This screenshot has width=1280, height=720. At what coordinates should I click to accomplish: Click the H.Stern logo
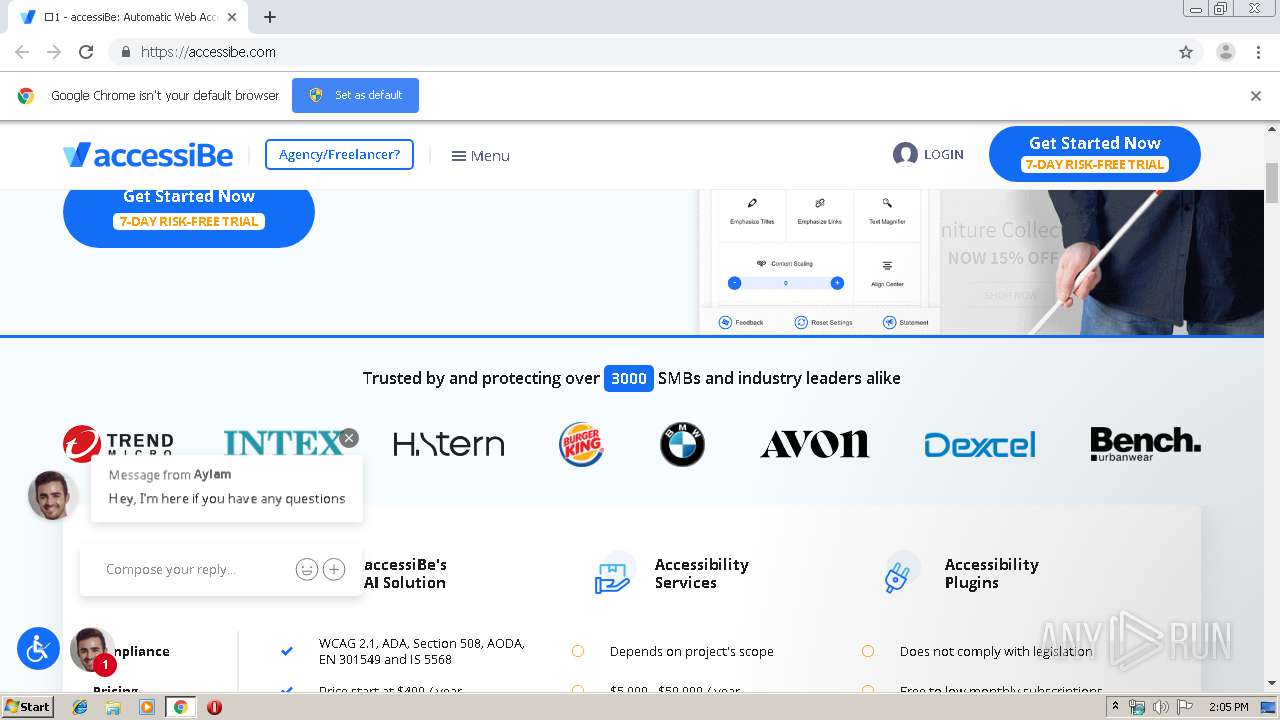[x=448, y=444]
